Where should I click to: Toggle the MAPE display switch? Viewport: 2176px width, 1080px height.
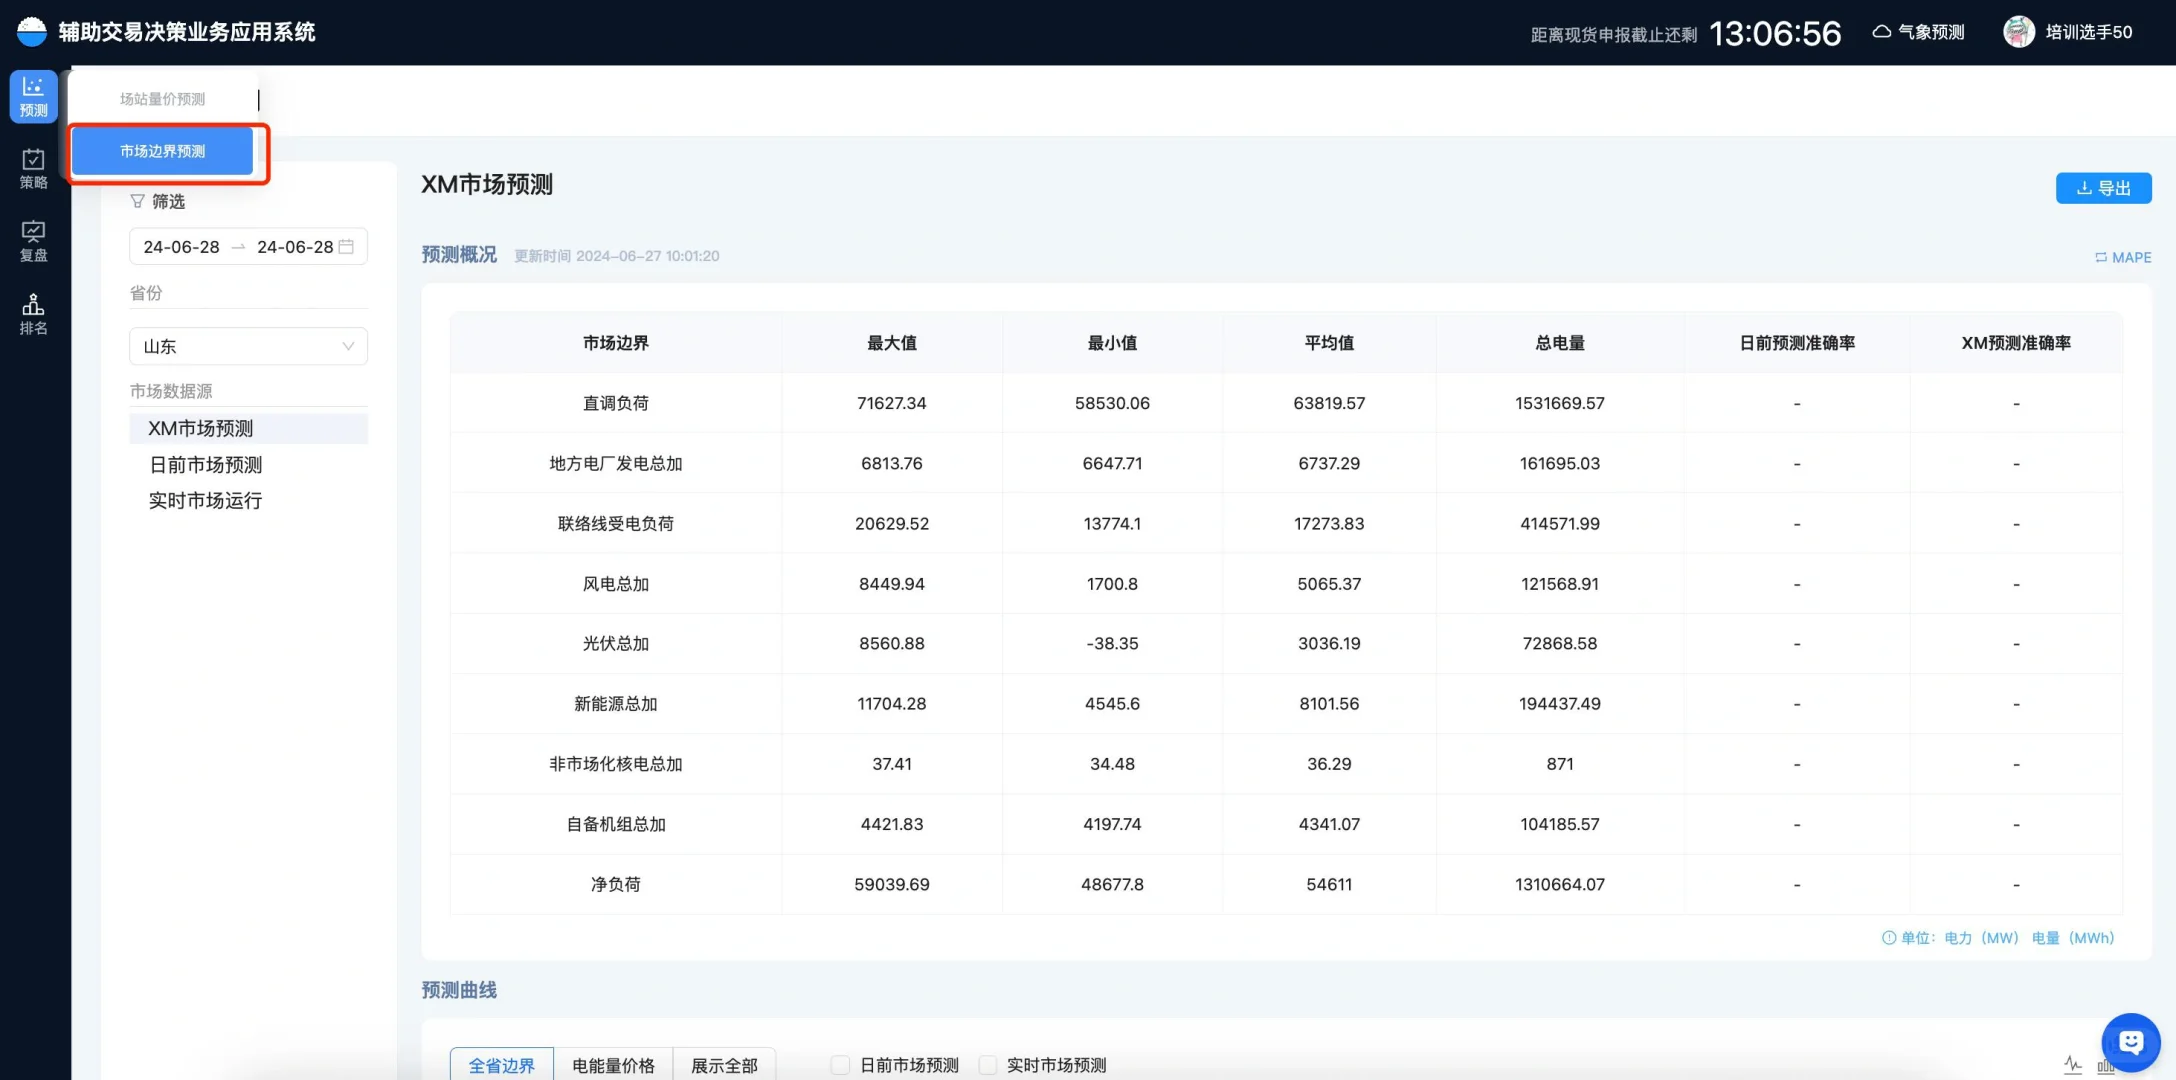click(x=2123, y=257)
